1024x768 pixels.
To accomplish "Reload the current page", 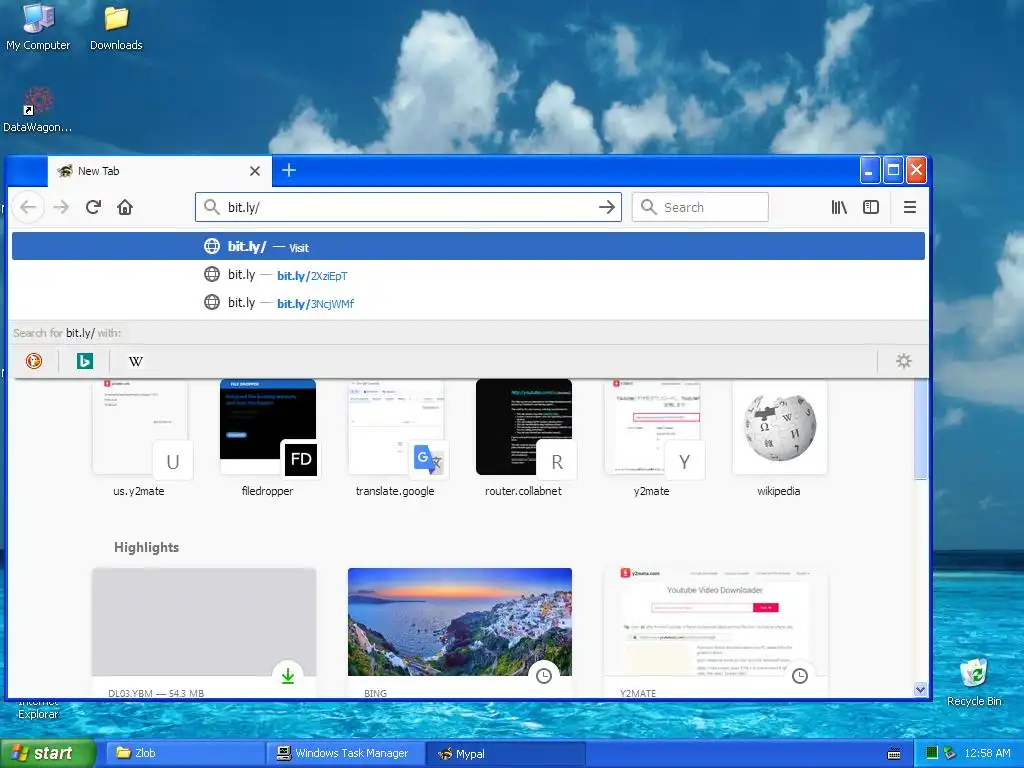I will pyautogui.click(x=93, y=207).
